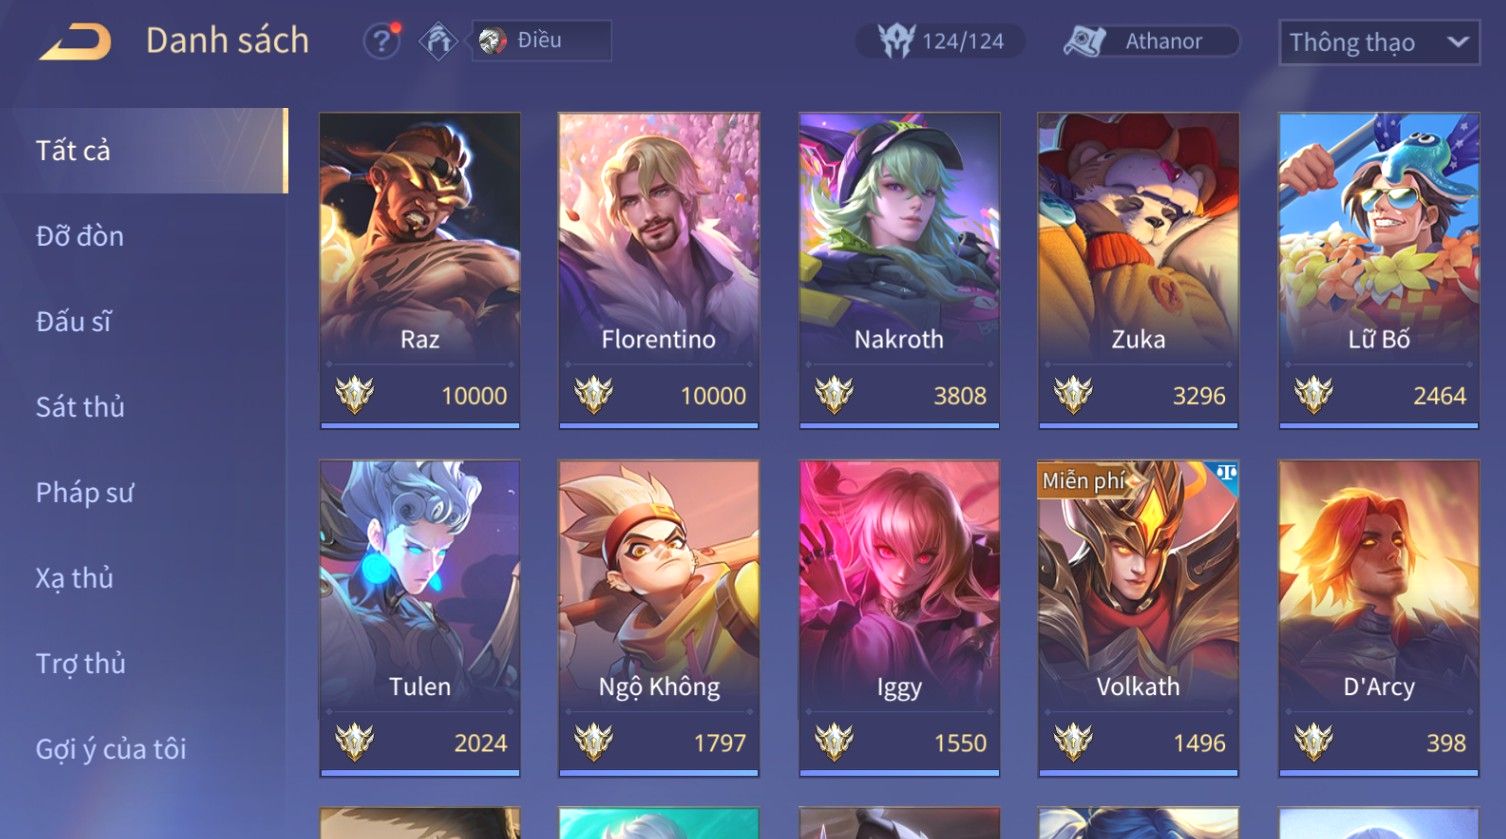Tap D'Arcy's mastery emblem icon

point(1313,742)
